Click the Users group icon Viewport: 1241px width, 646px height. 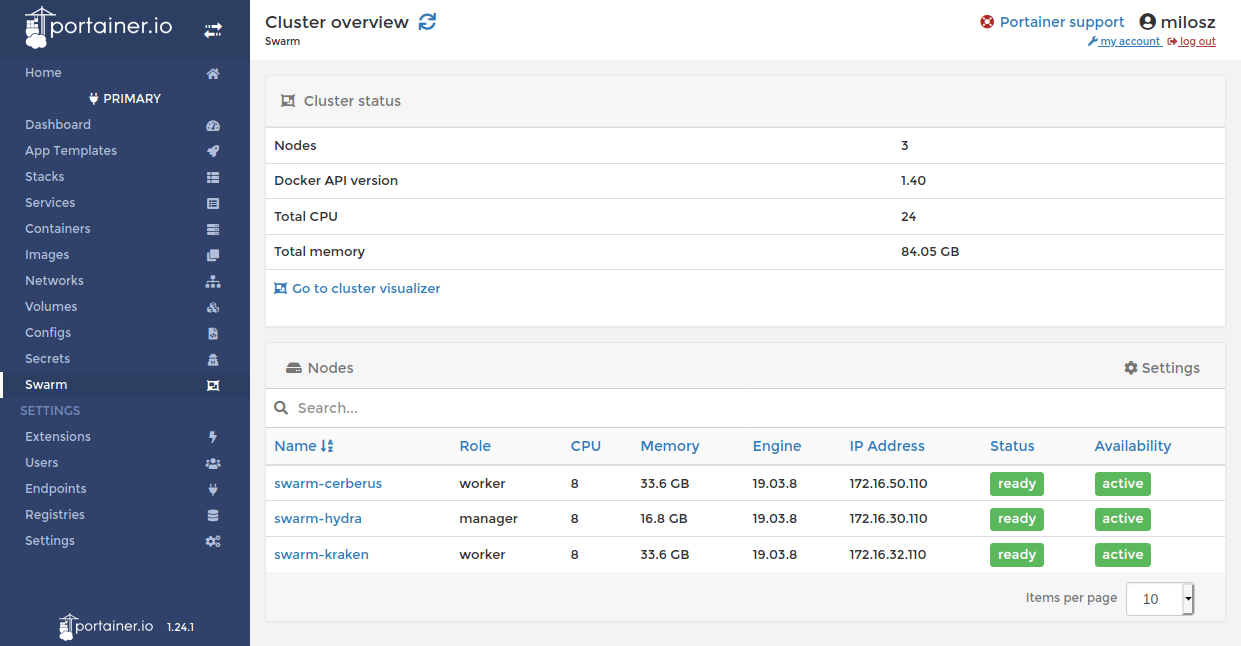(x=213, y=464)
